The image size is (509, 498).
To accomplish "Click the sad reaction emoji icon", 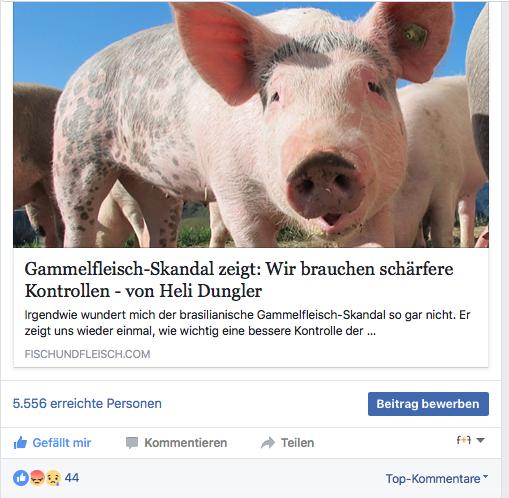I will [53, 478].
